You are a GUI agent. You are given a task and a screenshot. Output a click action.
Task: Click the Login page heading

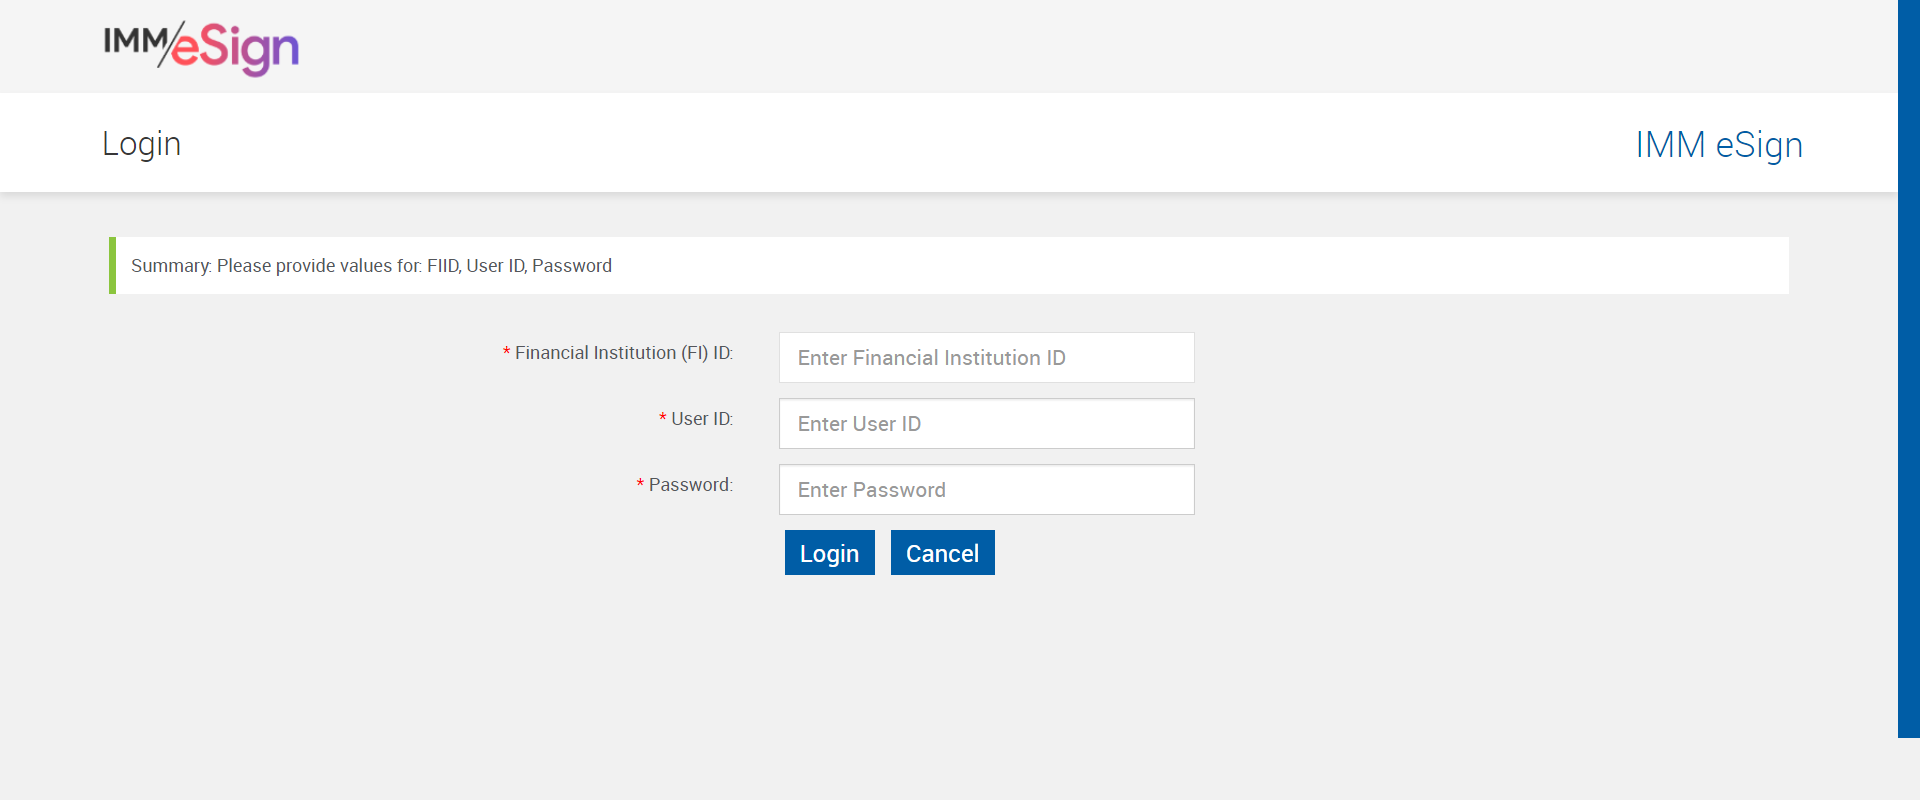point(141,144)
